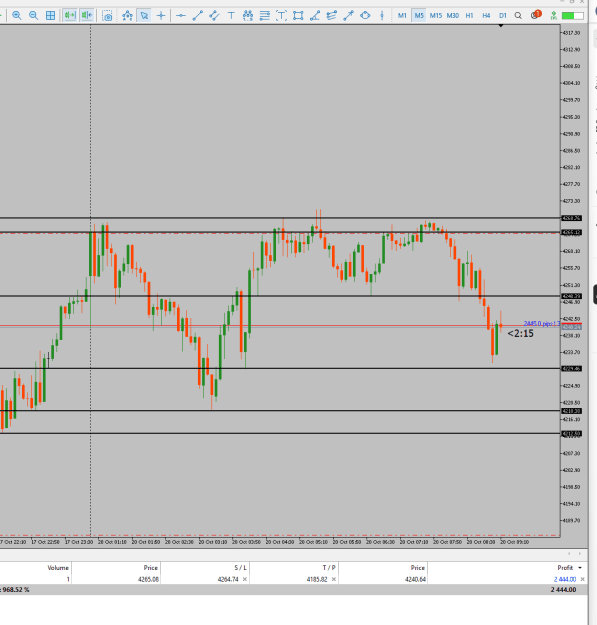Switch chart to D1 timeframe
The image size is (597, 625).
(x=503, y=16)
